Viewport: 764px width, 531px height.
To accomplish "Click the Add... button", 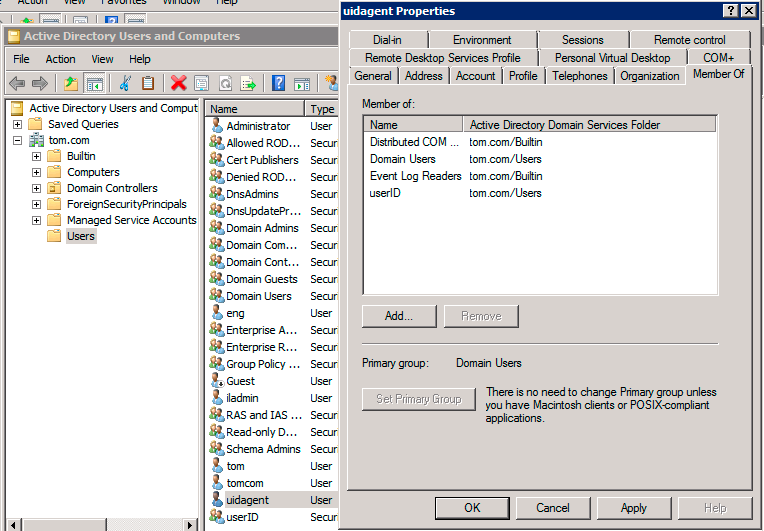I will tap(399, 316).
